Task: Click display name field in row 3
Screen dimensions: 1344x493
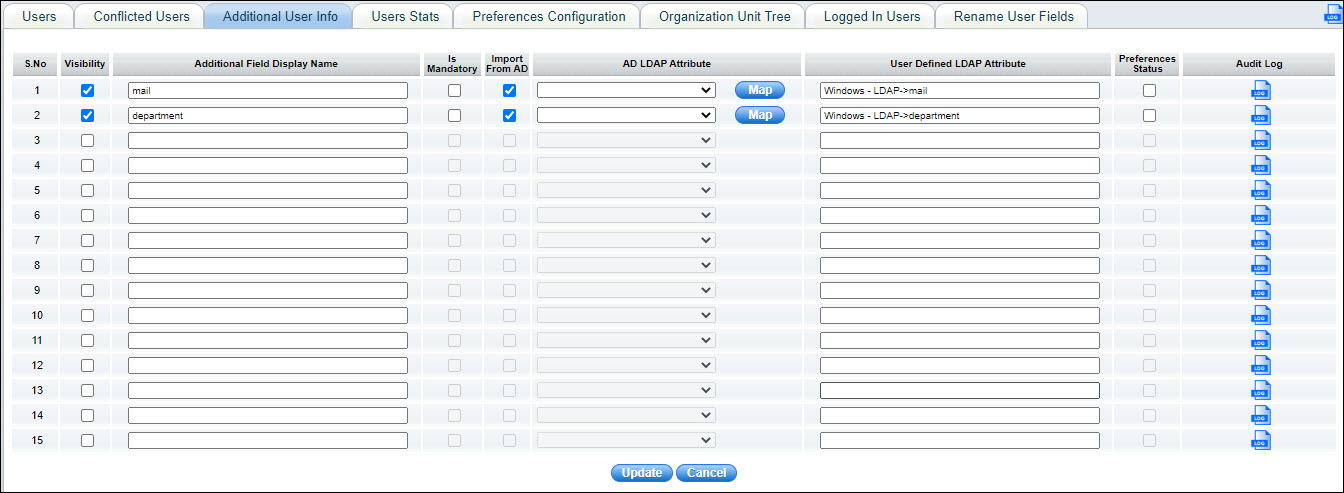Action: pos(268,140)
